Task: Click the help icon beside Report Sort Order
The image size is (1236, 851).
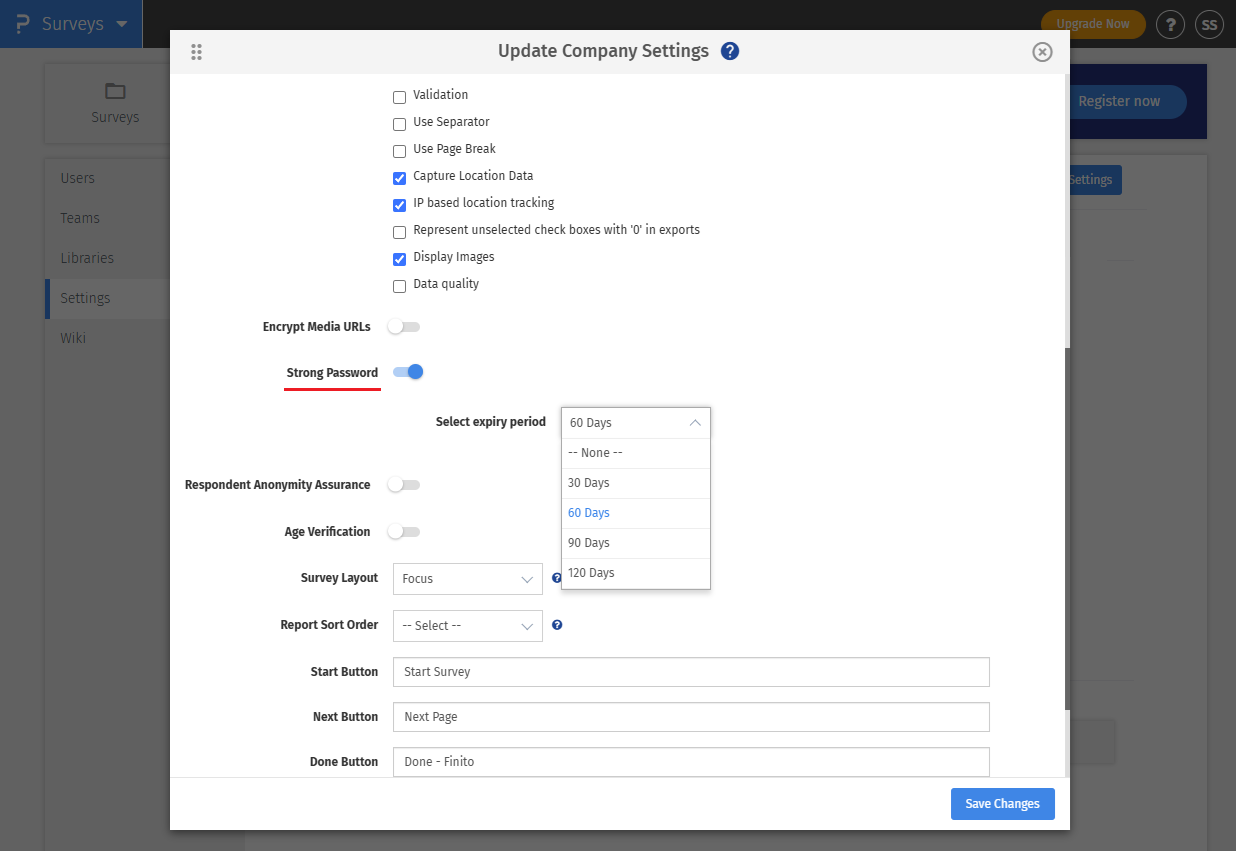Action: [x=557, y=625]
